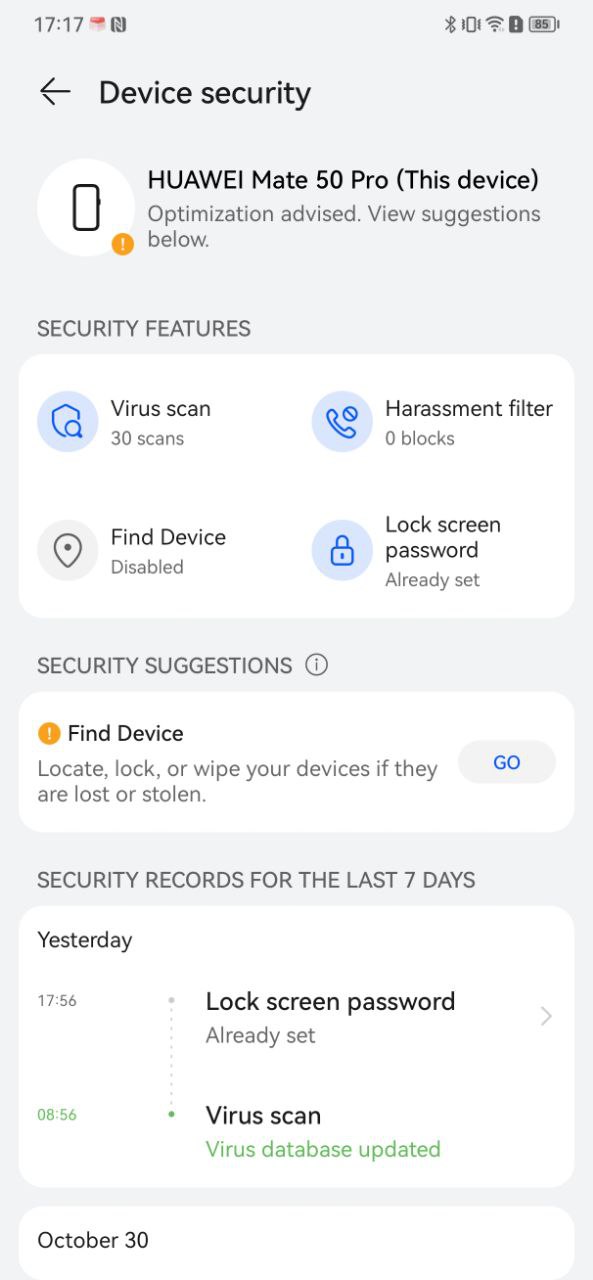Tap the Harassment filter phone icon
The height and width of the screenshot is (1280, 593).
tap(342, 421)
